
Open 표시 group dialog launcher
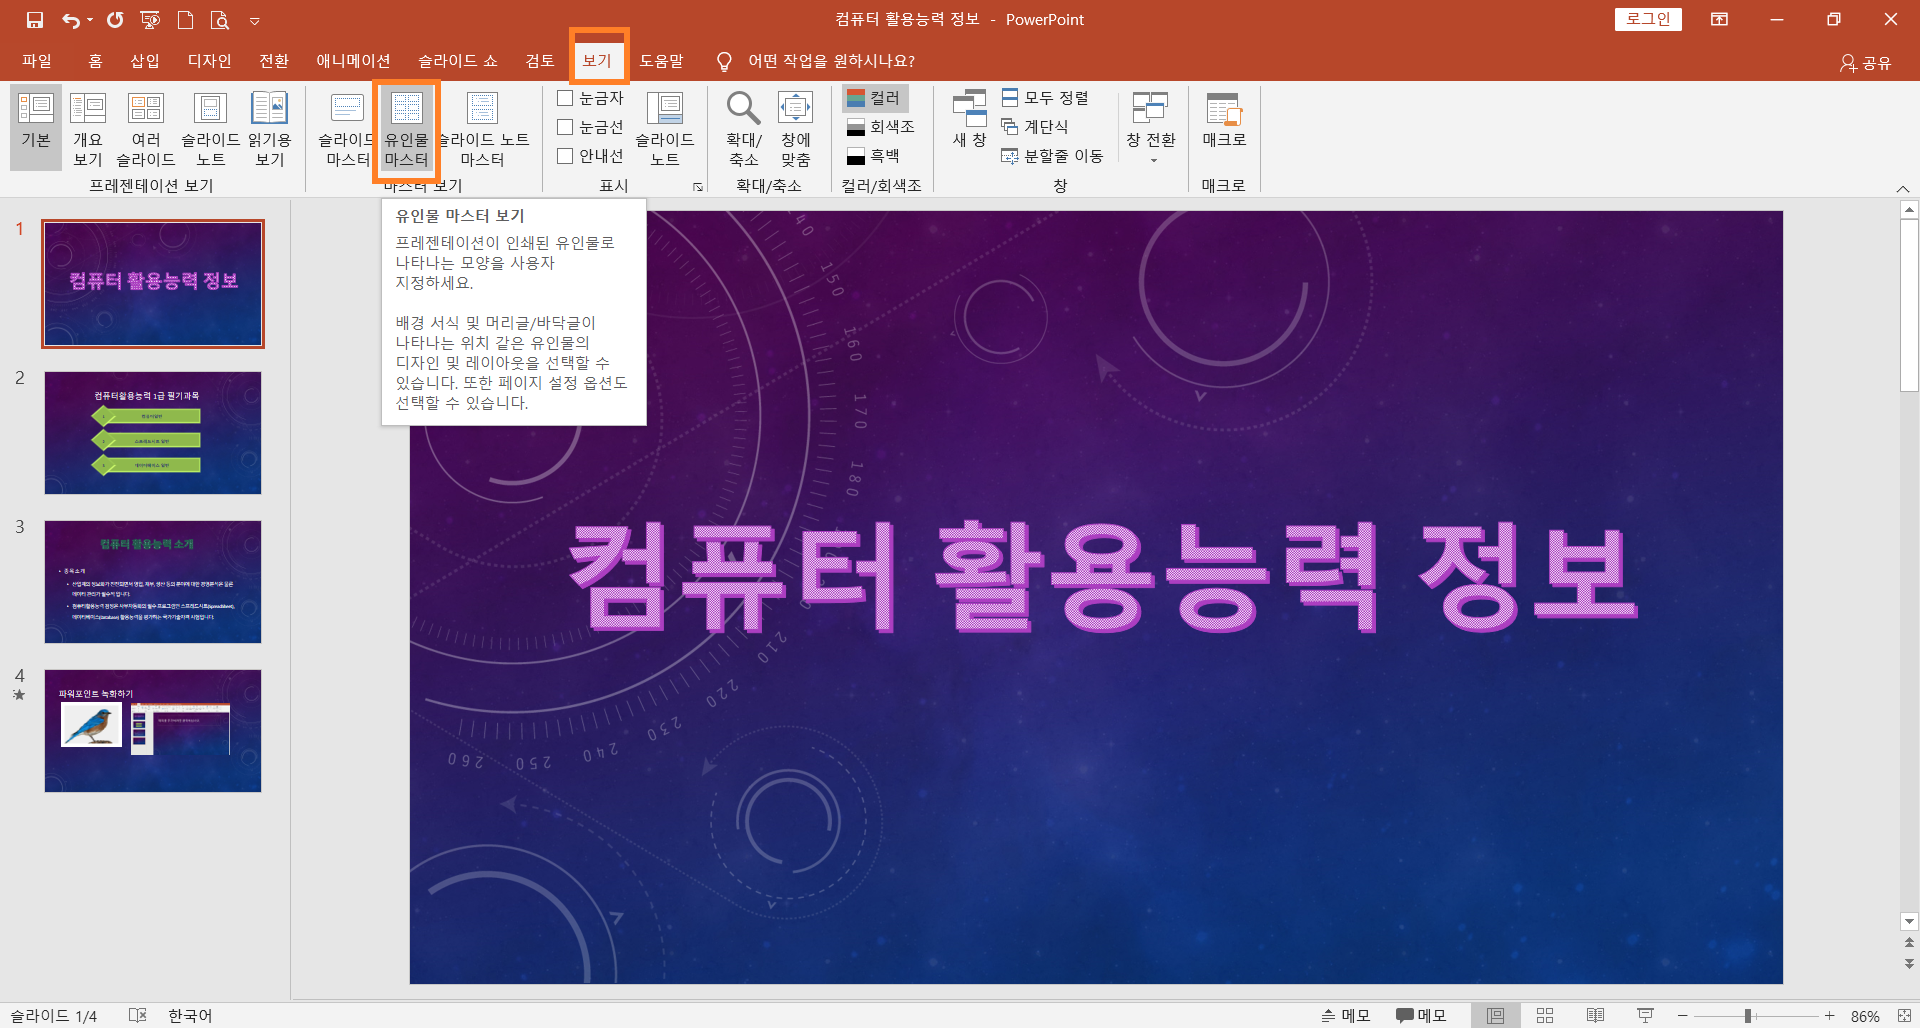(698, 187)
